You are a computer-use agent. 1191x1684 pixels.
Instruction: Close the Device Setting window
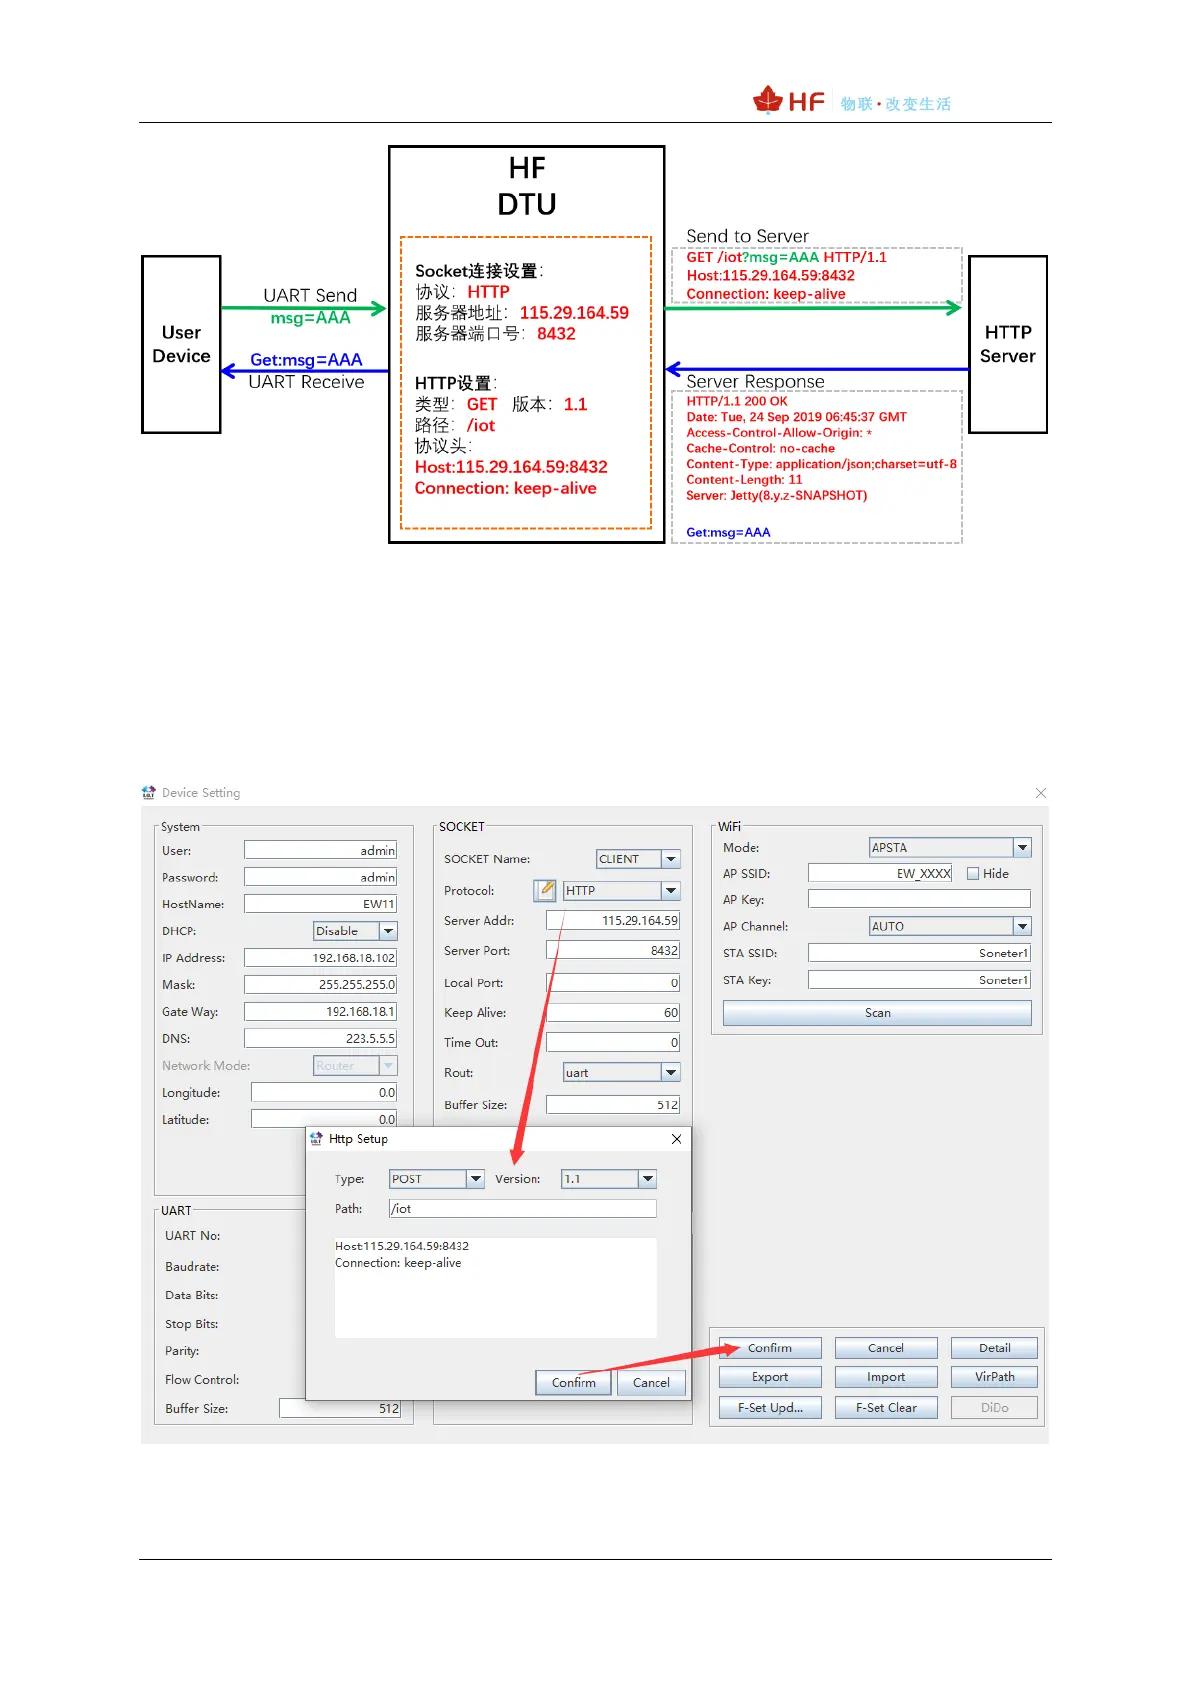coord(1041,793)
